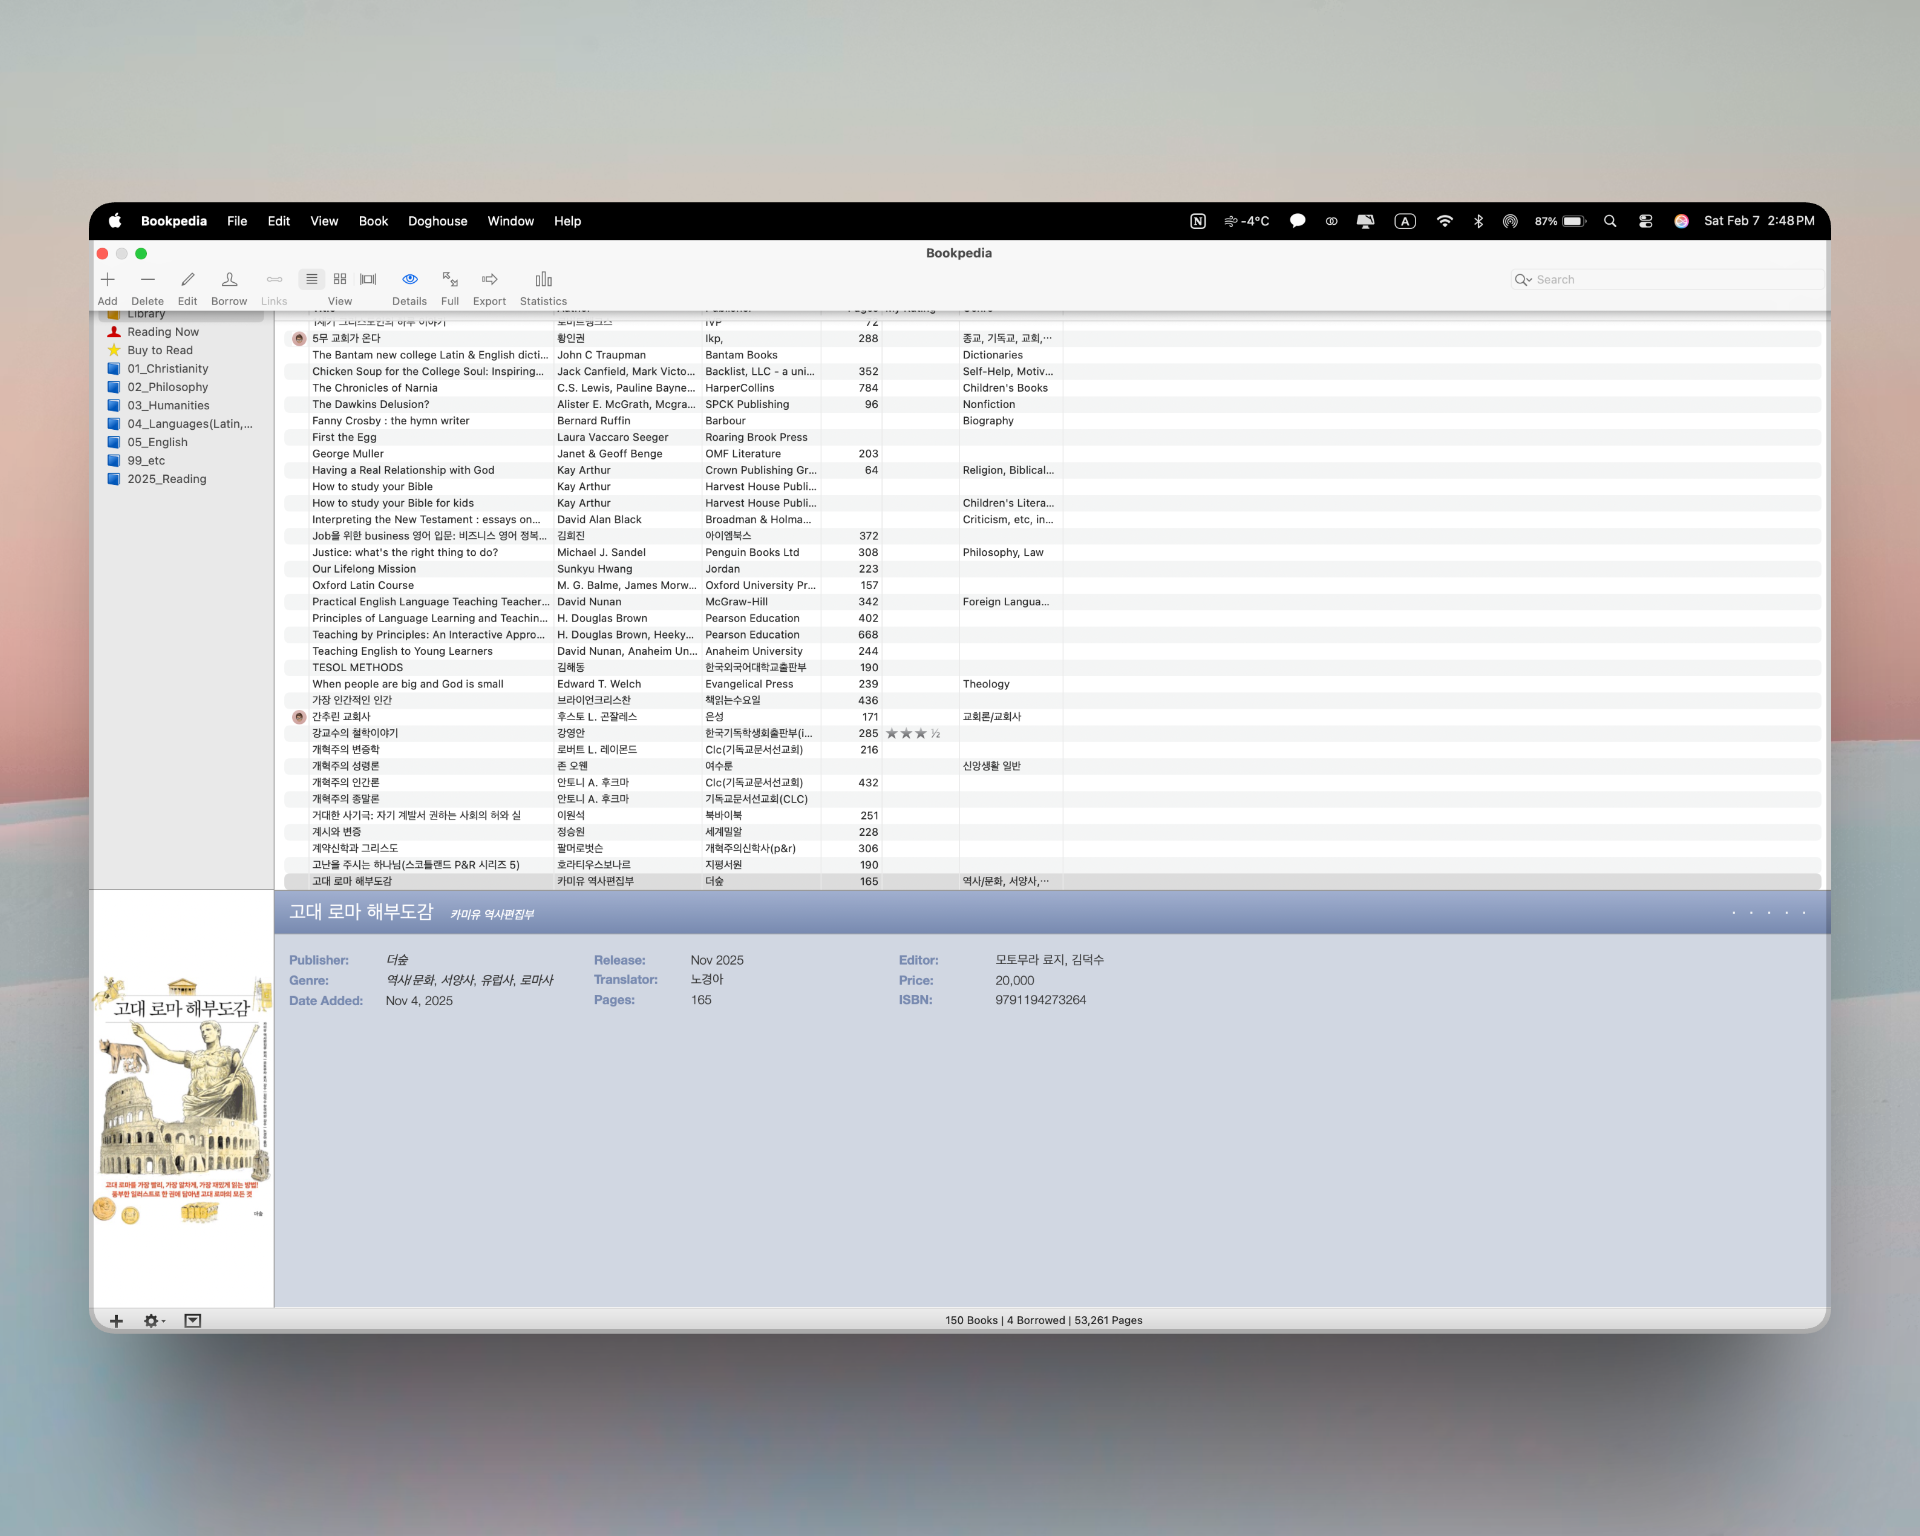Viewport: 1920px width, 1536px height.
Task: Click the Borrow toolbar icon
Action: coord(229,280)
